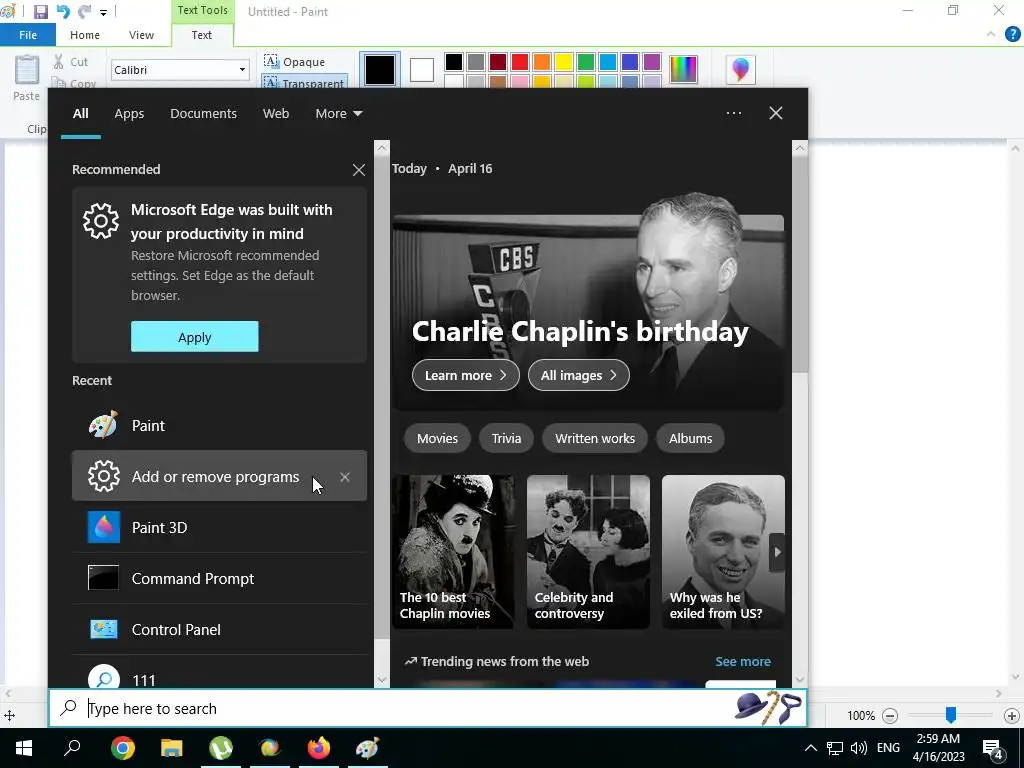Open search options three-dot menu
Image resolution: width=1024 pixels, height=768 pixels.
(734, 113)
